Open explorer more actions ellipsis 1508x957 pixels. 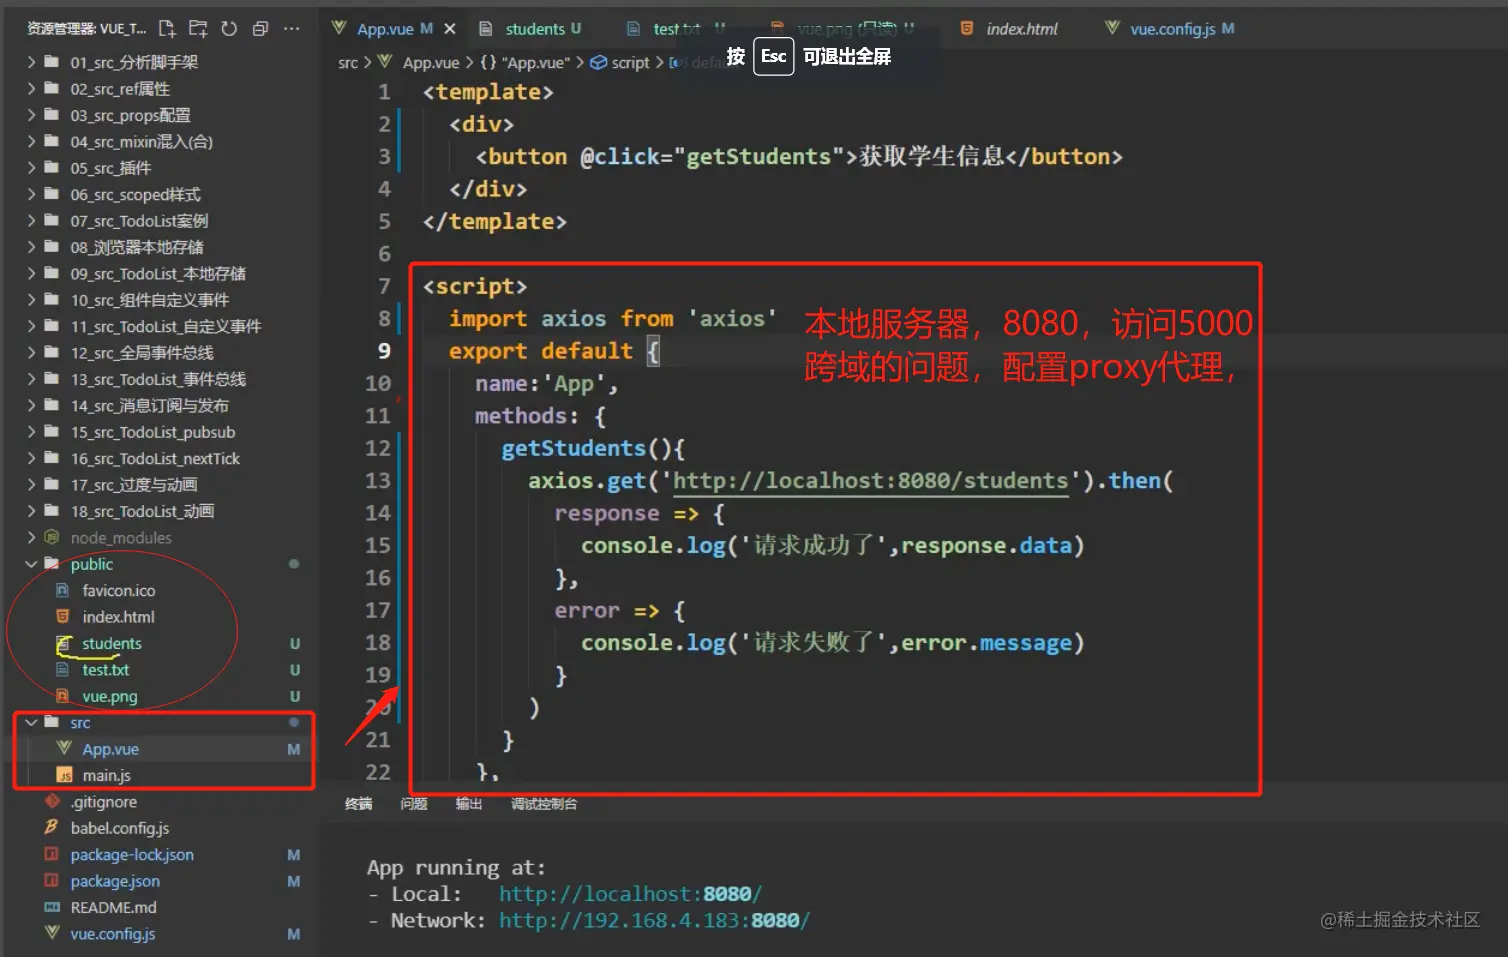point(291,29)
